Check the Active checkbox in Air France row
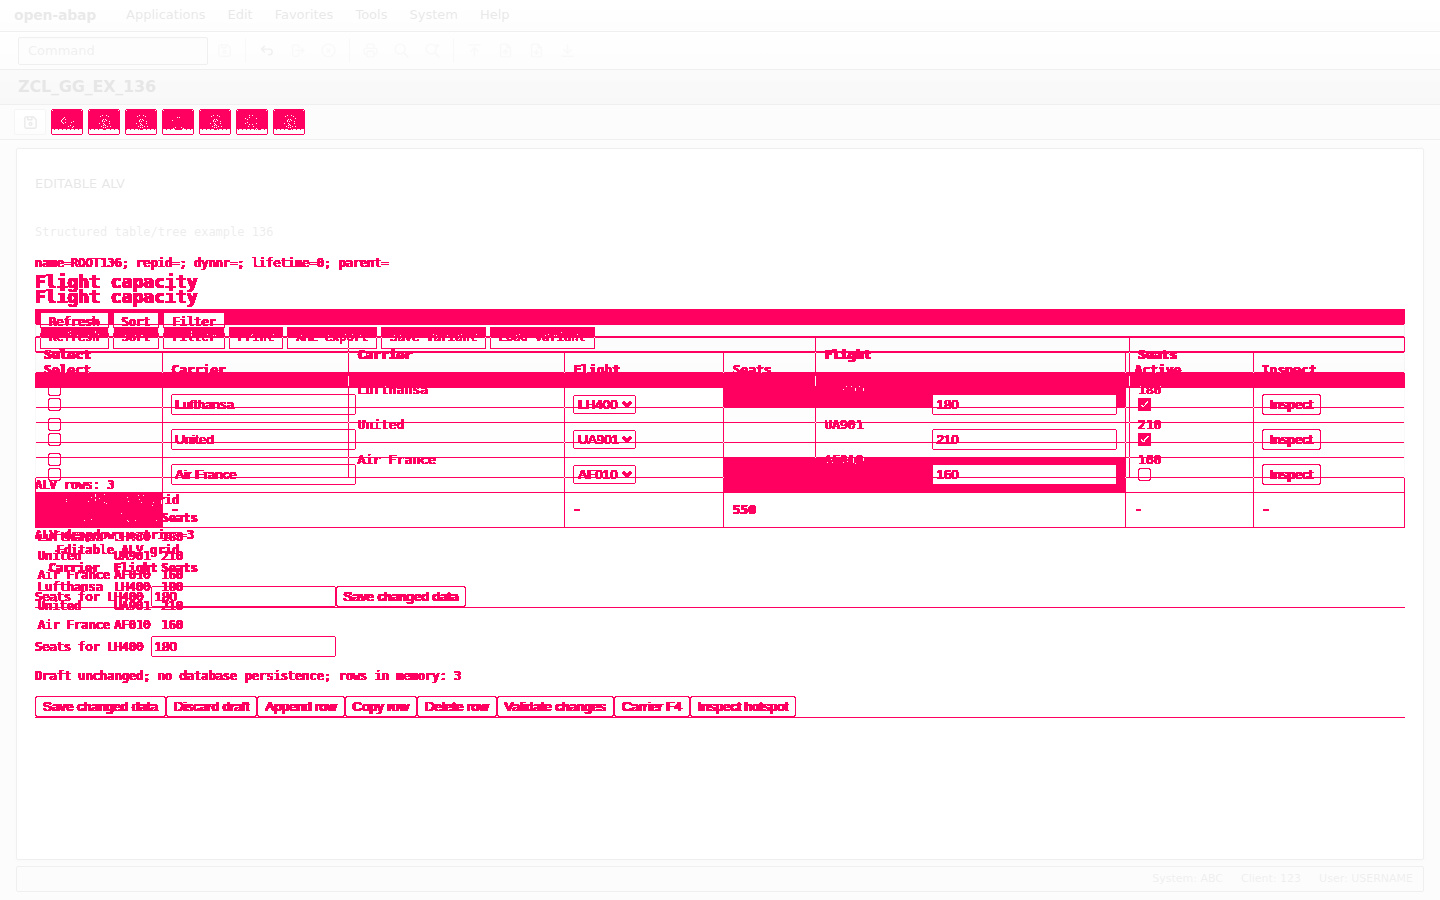Image resolution: width=1440 pixels, height=900 pixels. click(1144, 475)
